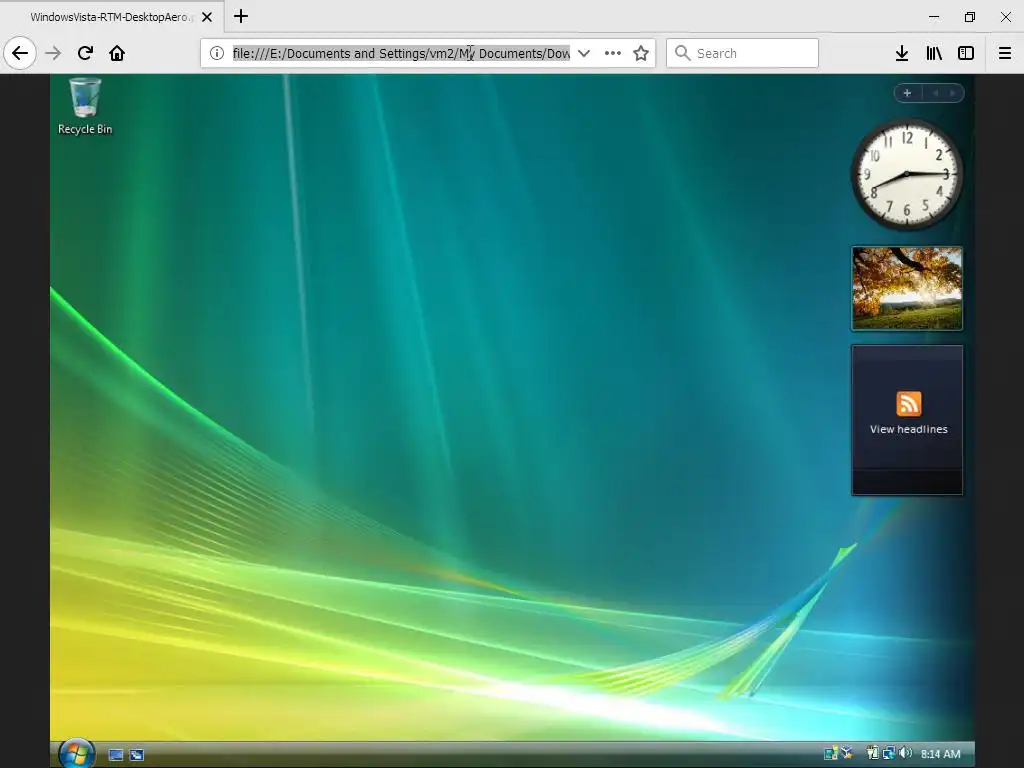This screenshot has height=768, width=1024.
Task: Click the file:/// address bar text
Action: 401,53
